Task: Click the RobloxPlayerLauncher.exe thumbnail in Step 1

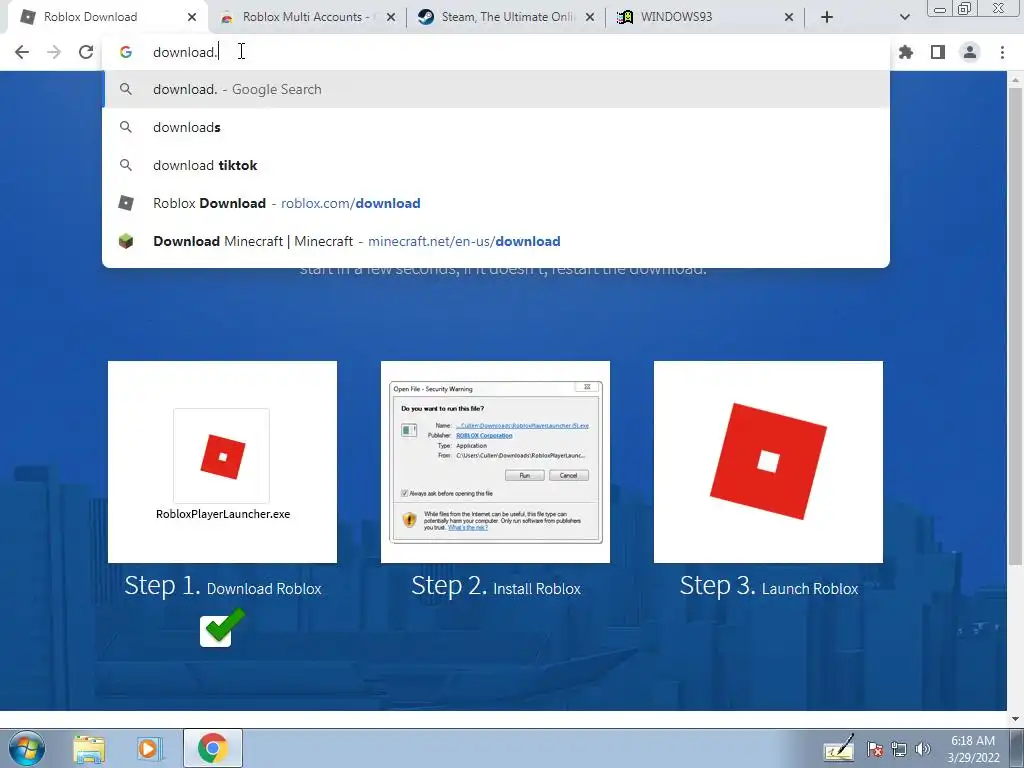Action: (x=222, y=462)
